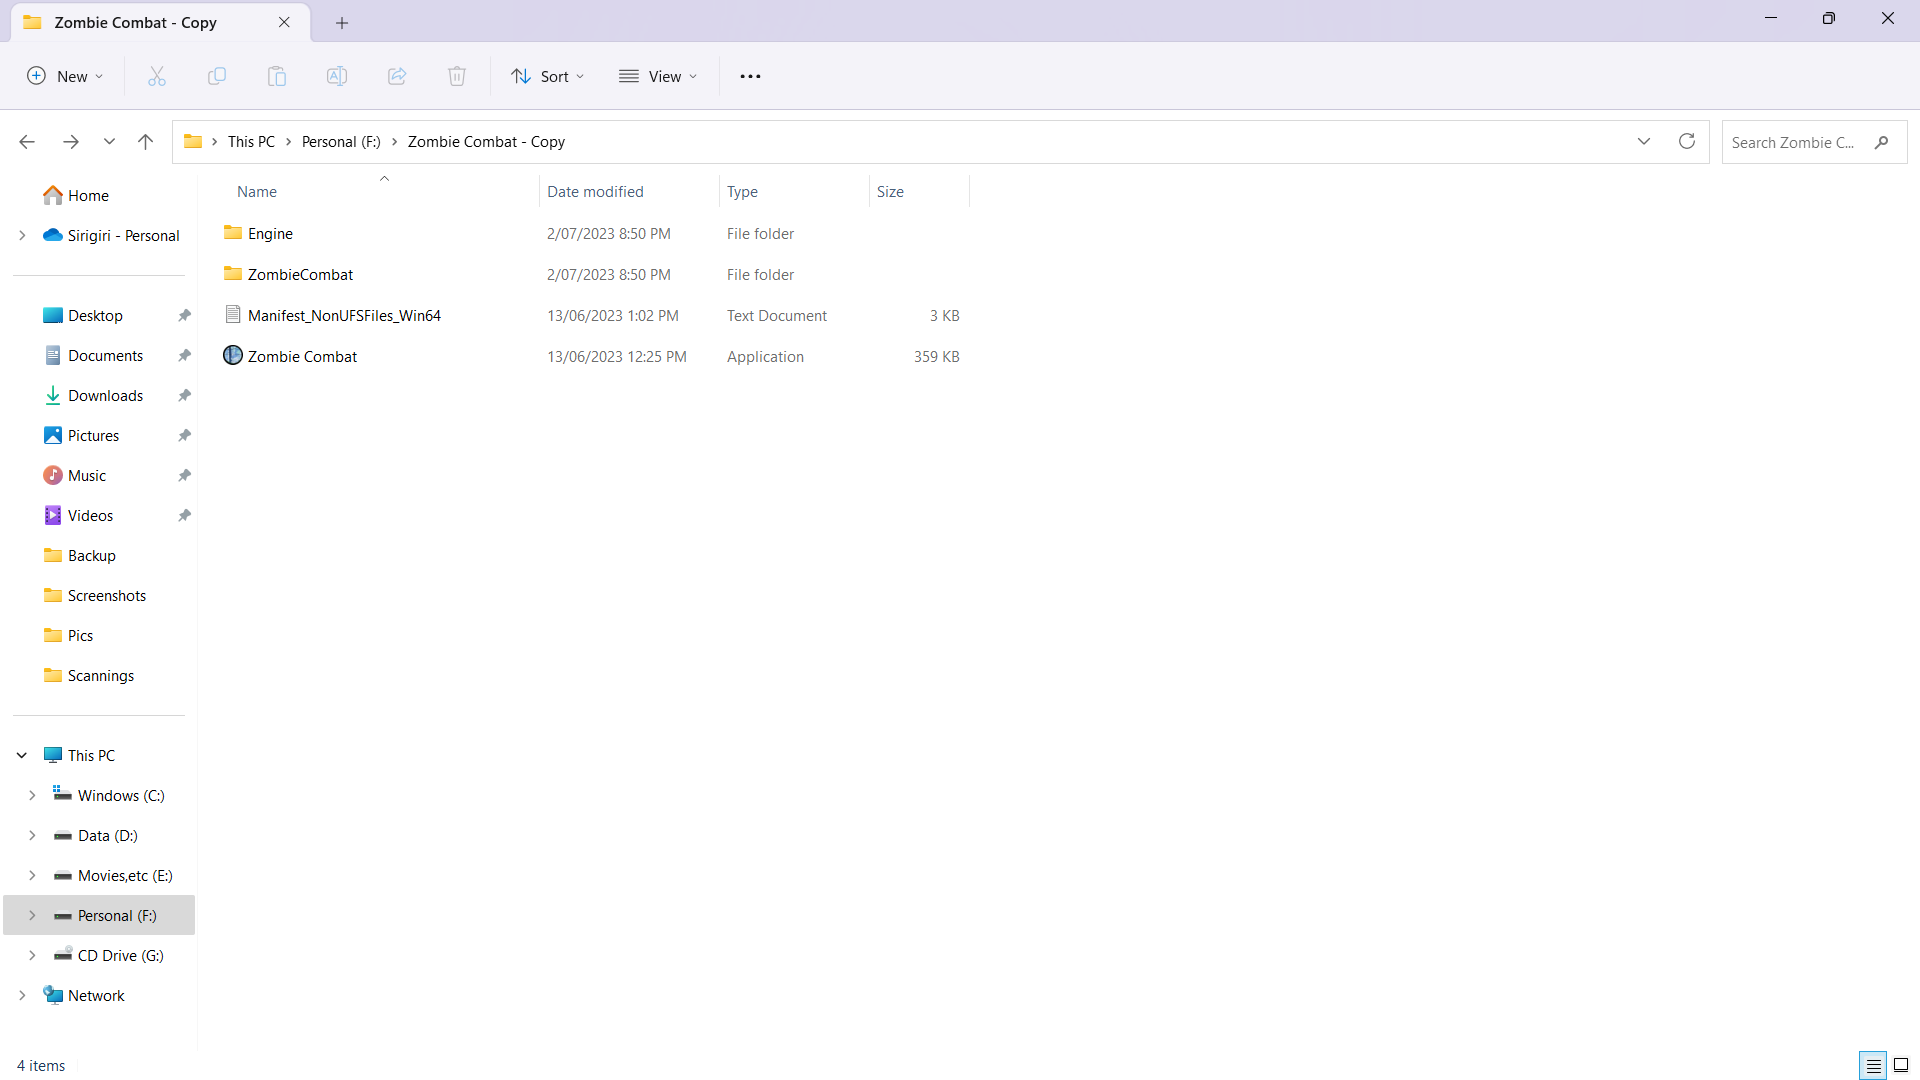Toggle the details pane in status bar
The image size is (1920, 1080).
tap(1872, 1065)
